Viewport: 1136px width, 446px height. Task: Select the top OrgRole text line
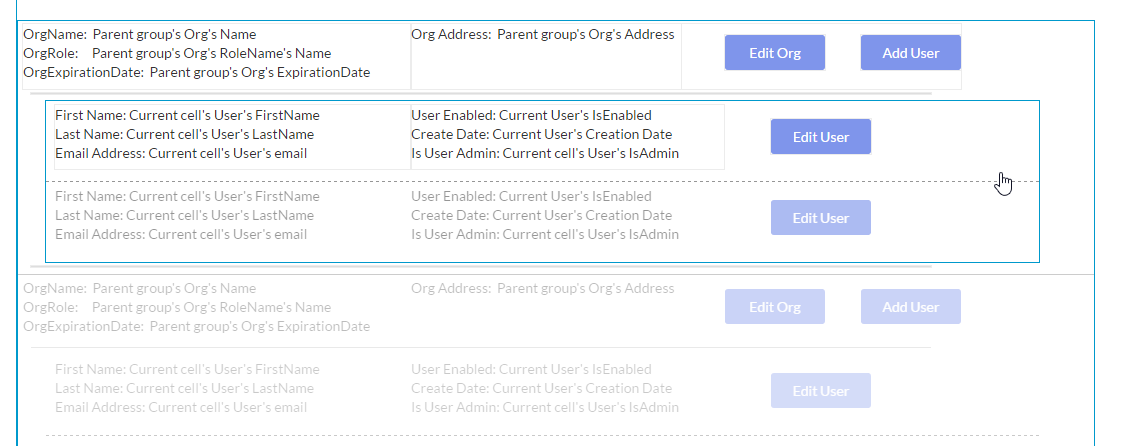coord(177,53)
